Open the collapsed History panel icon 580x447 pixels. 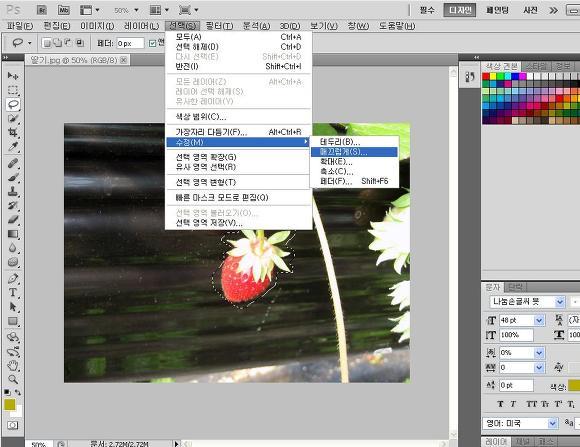tap(470, 77)
